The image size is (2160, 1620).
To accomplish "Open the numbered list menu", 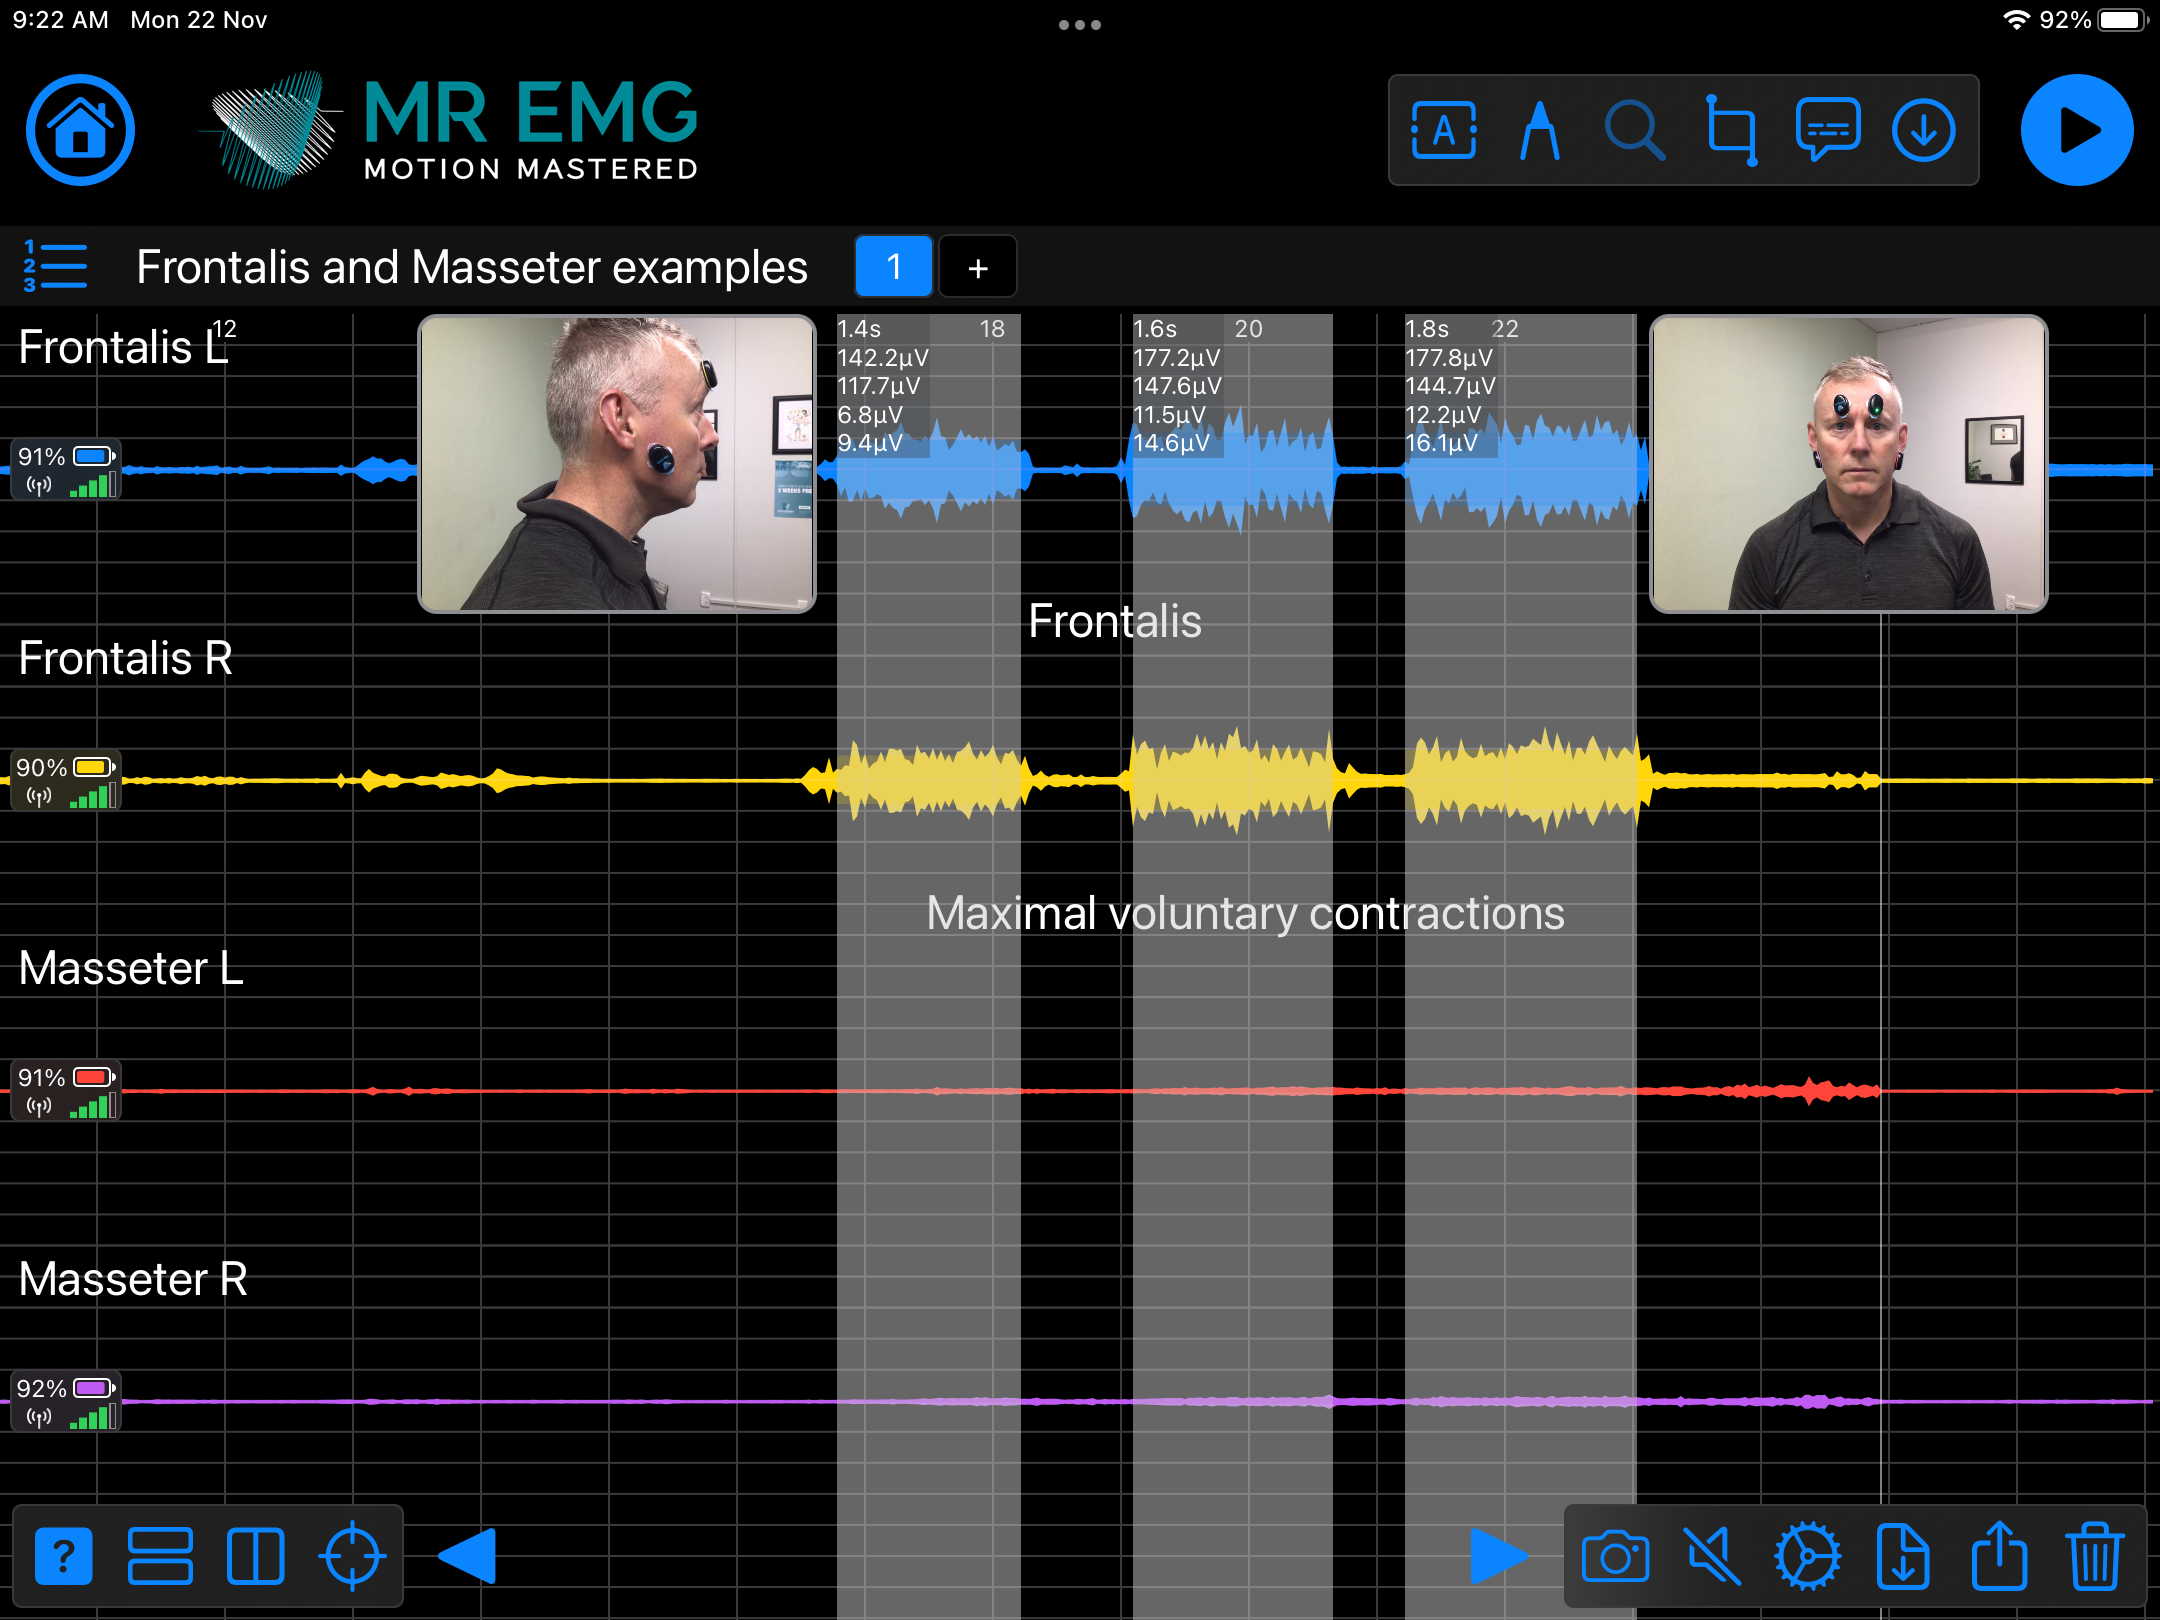I will tap(55, 266).
